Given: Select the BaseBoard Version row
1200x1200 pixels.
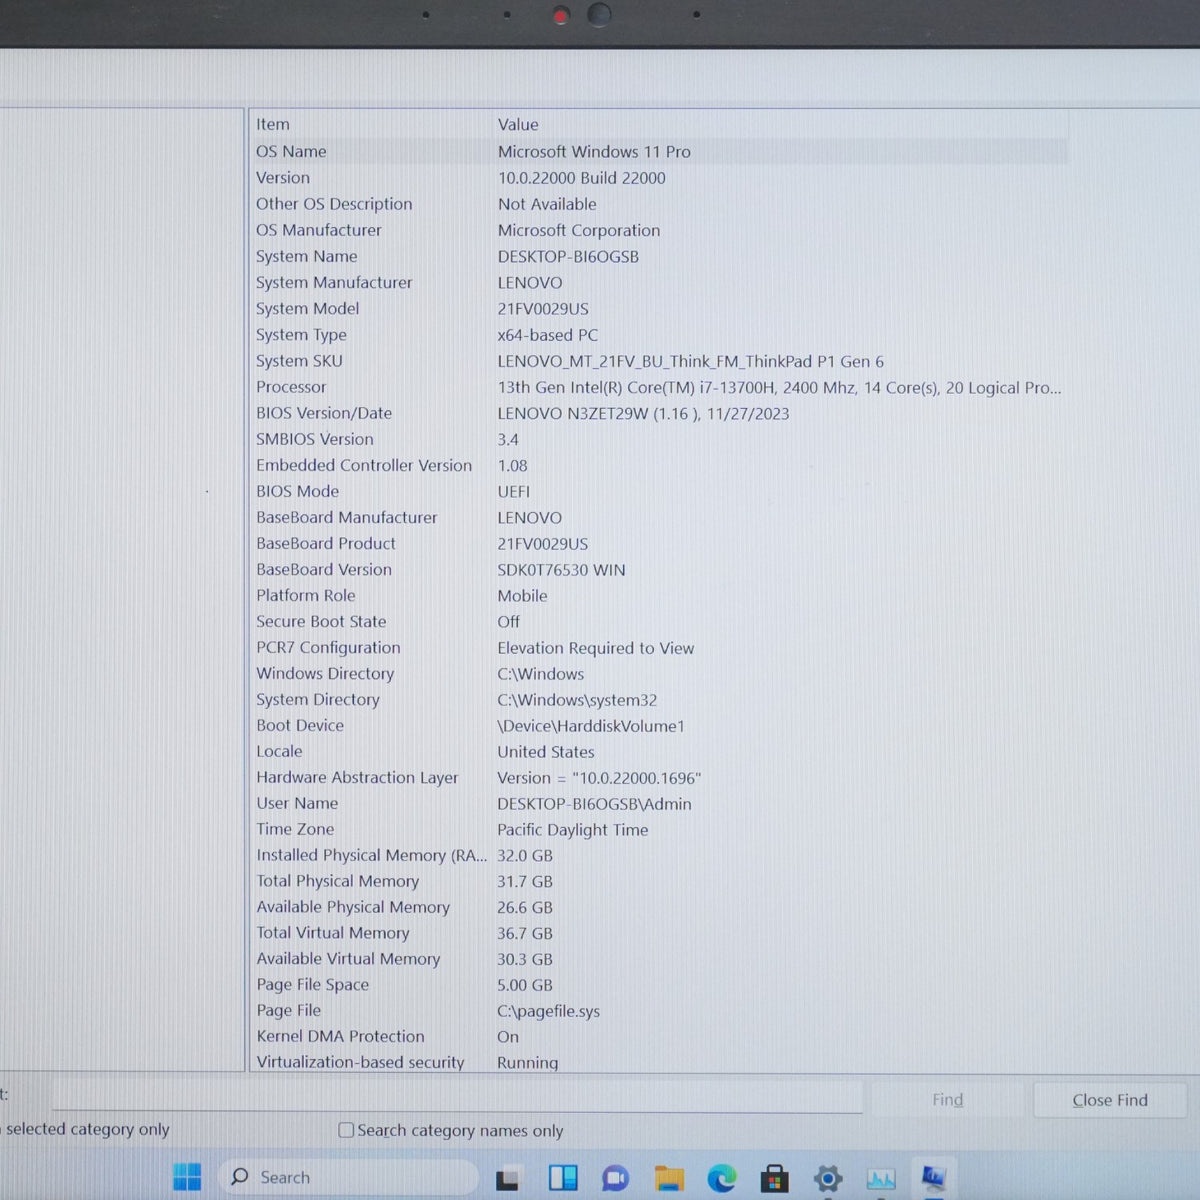Looking at the screenshot, I should [x=660, y=569].
